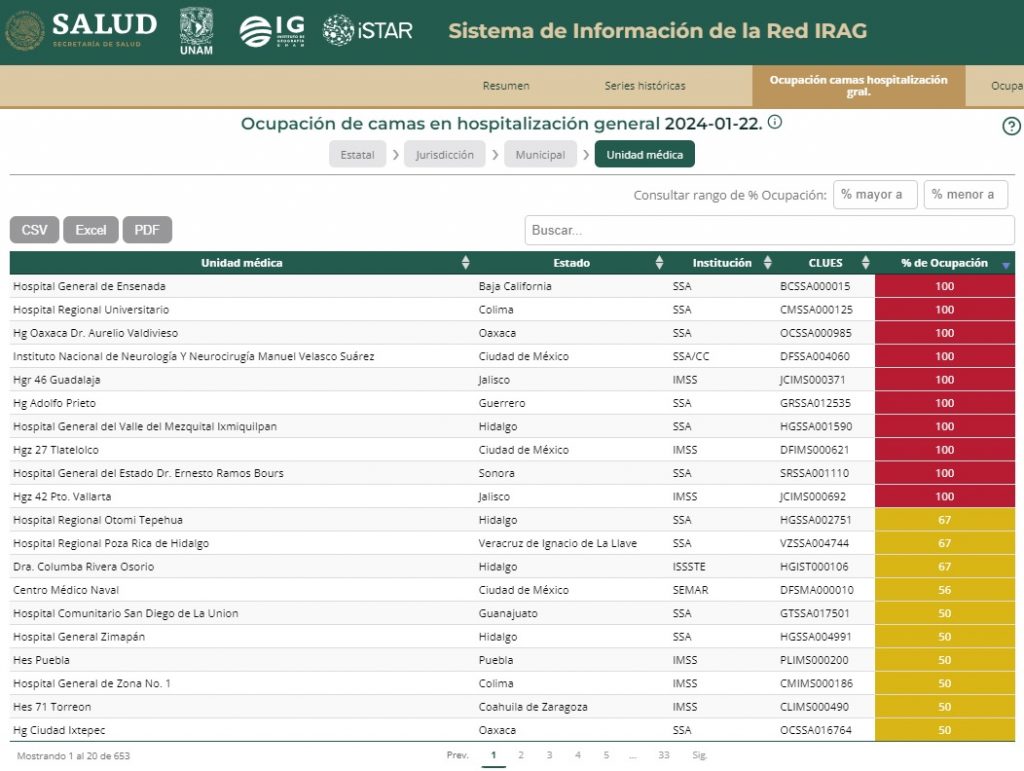Screen dimensions: 1024x771
Task: Click the IG Instituto de Geografía logo
Action: point(272,31)
